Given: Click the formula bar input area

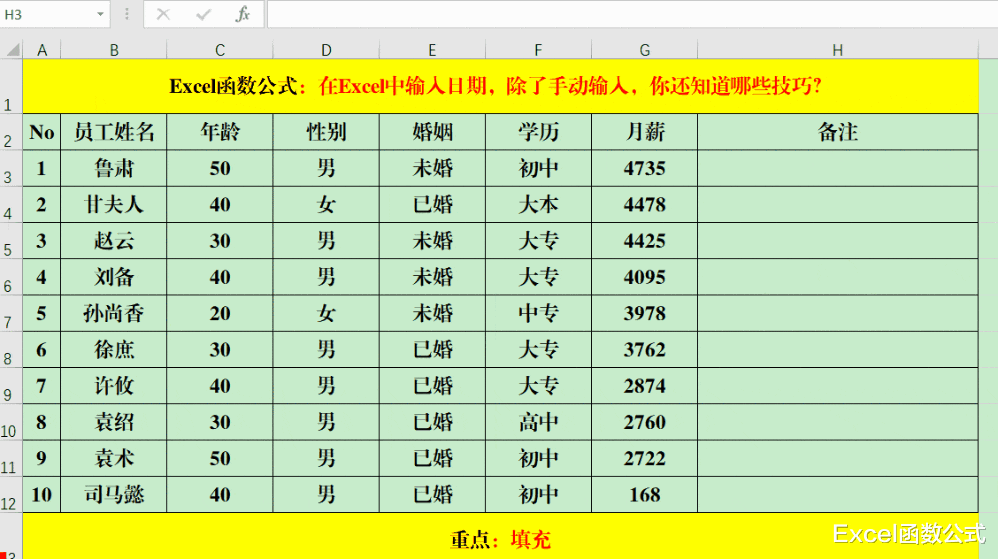Looking at the screenshot, I should 631,14.
